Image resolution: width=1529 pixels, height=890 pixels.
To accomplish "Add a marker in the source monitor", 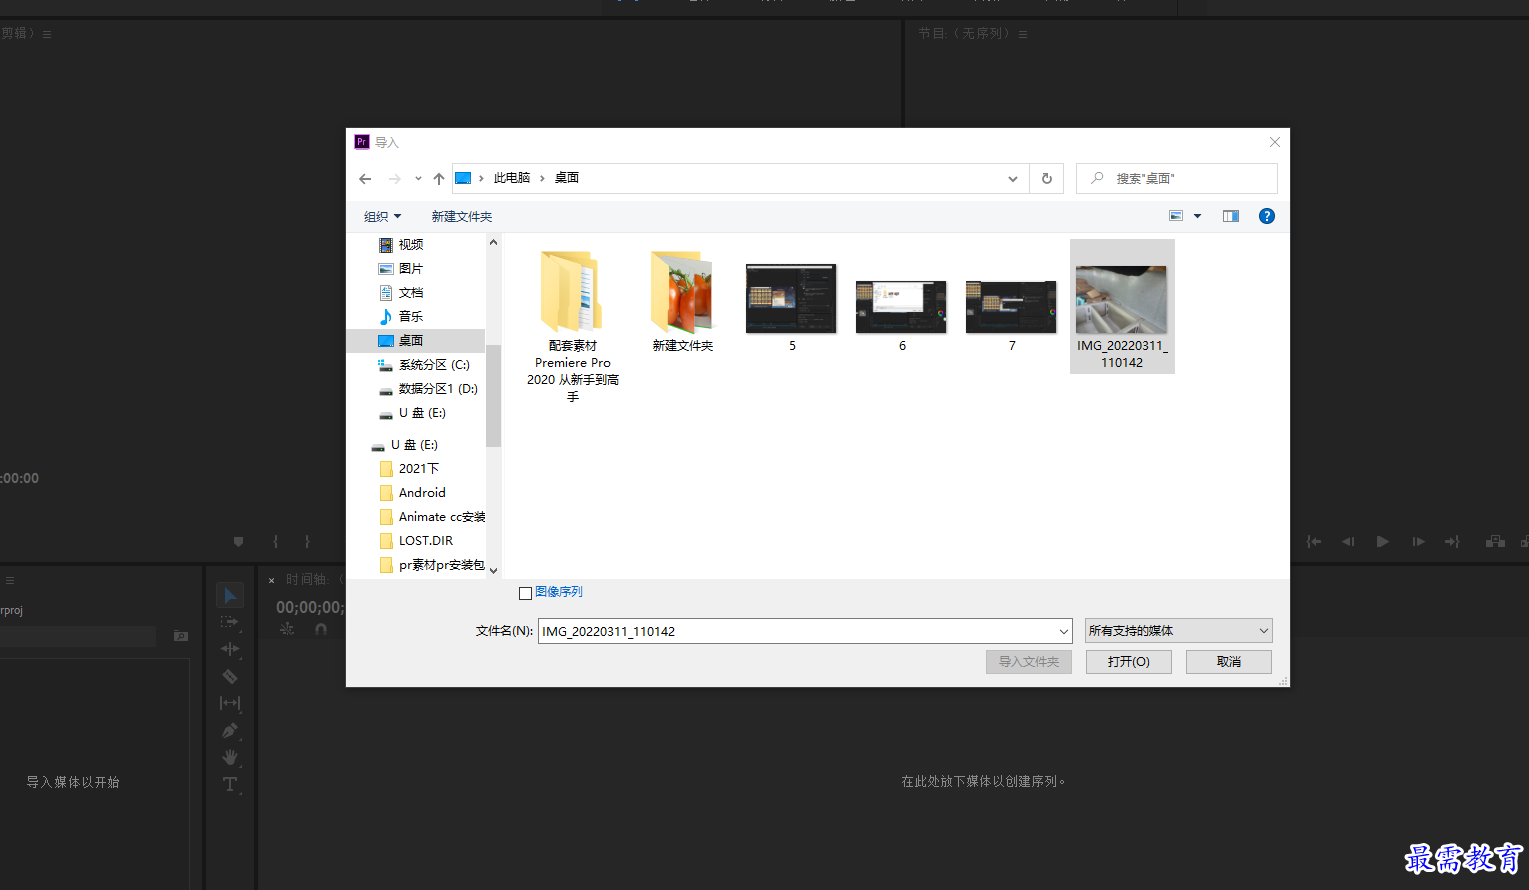I will point(238,541).
